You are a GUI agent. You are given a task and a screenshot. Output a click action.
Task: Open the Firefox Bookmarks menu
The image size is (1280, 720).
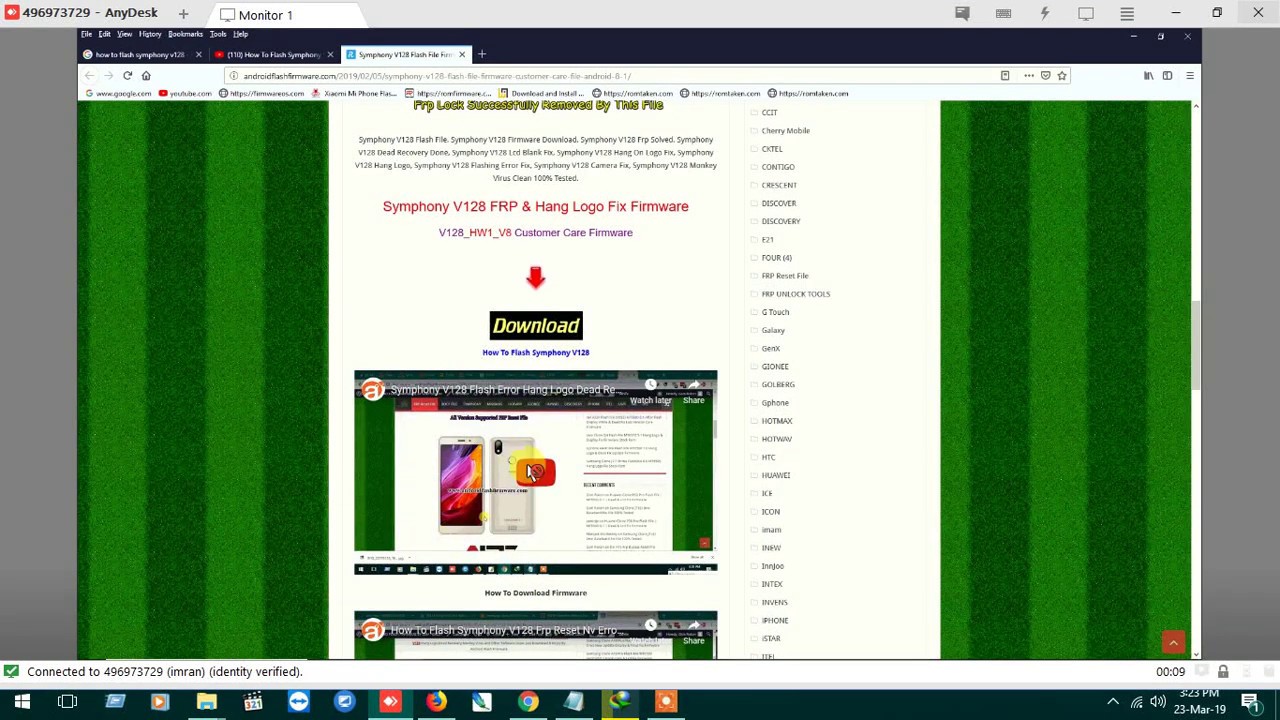click(185, 34)
